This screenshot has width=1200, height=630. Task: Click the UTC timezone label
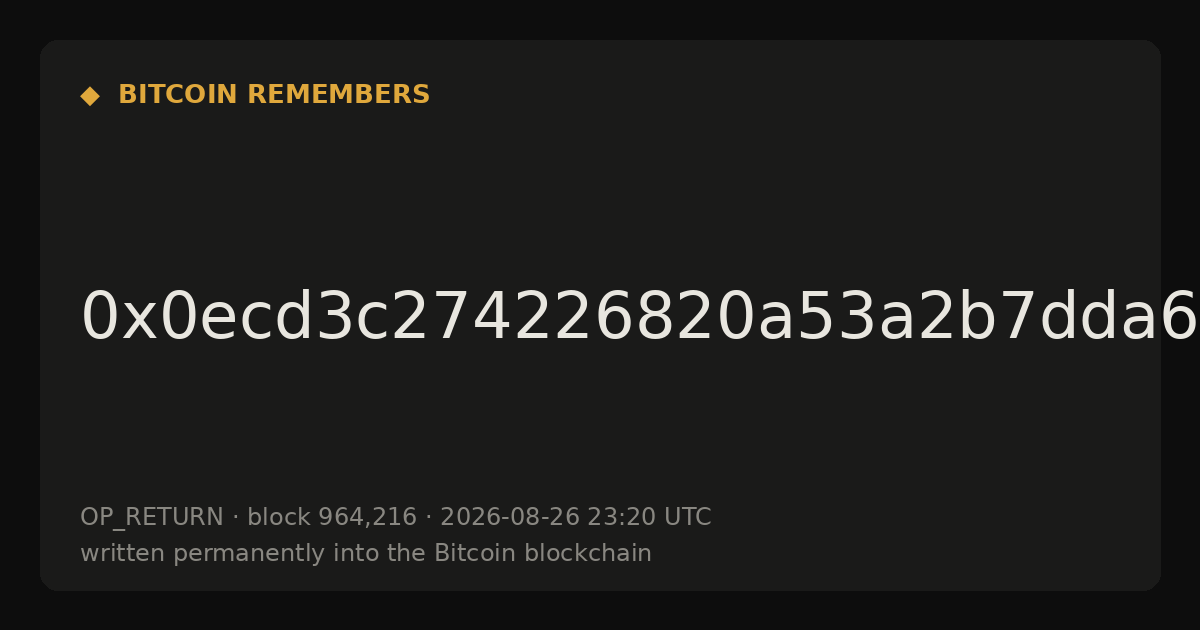pos(687,517)
